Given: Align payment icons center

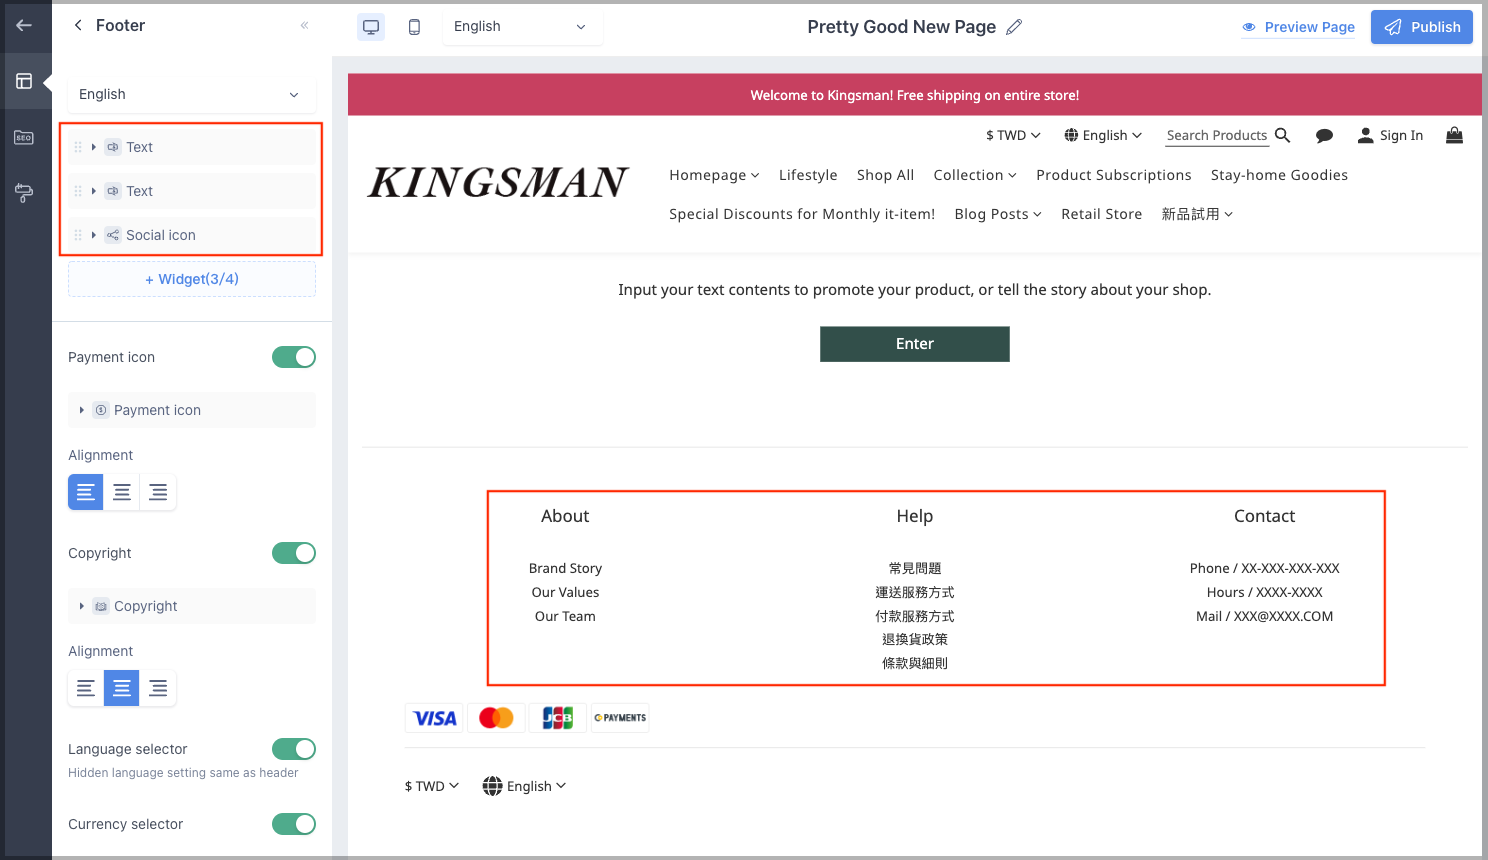Looking at the screenshot, I should (x=122, y=492).
